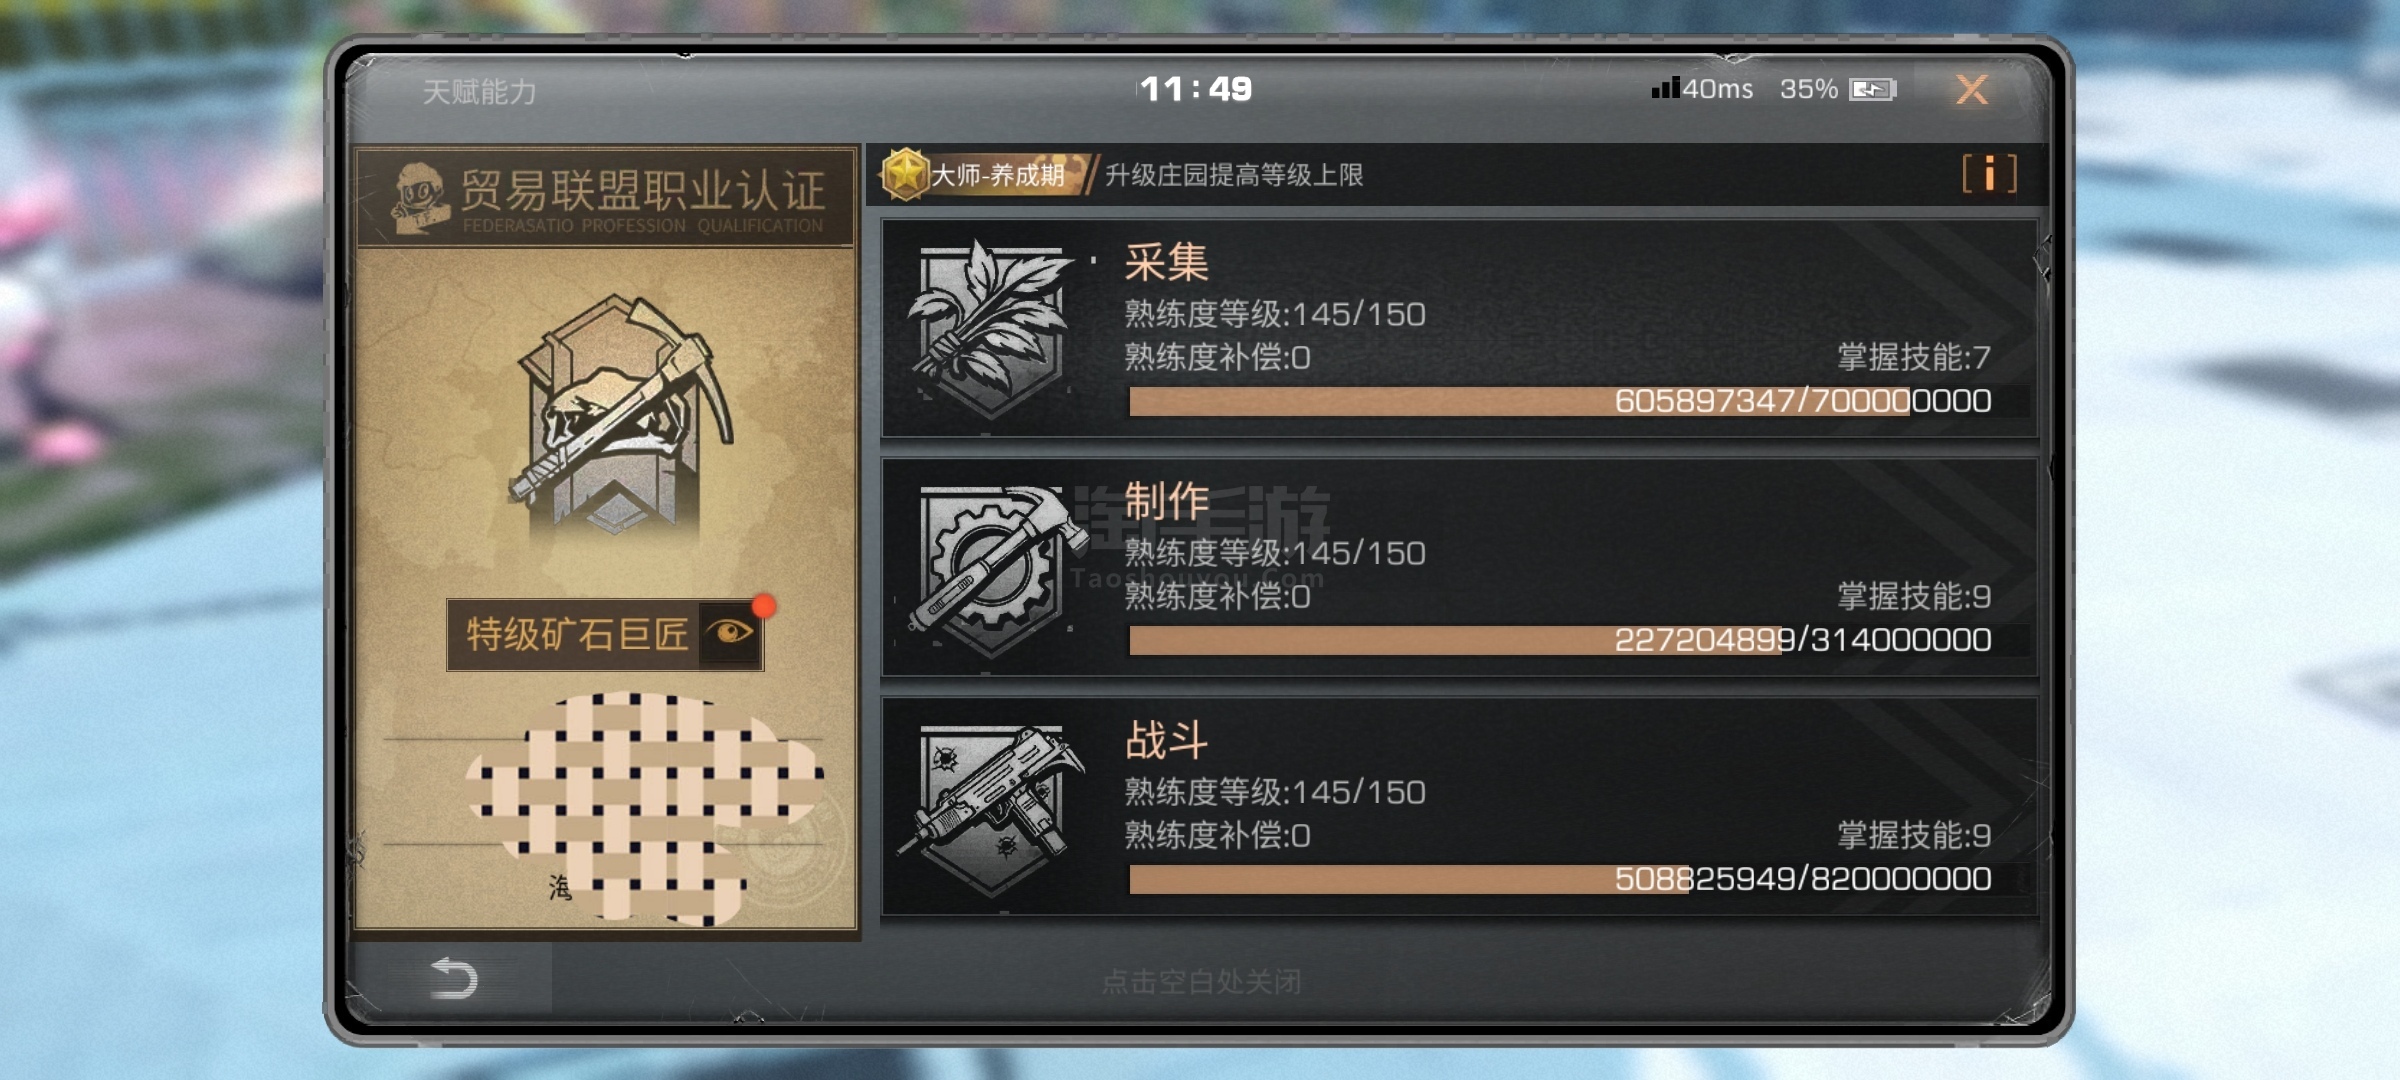Click the combat submachine gun icon
This screenshot has height=1080, width=2400.
point(992,808)
